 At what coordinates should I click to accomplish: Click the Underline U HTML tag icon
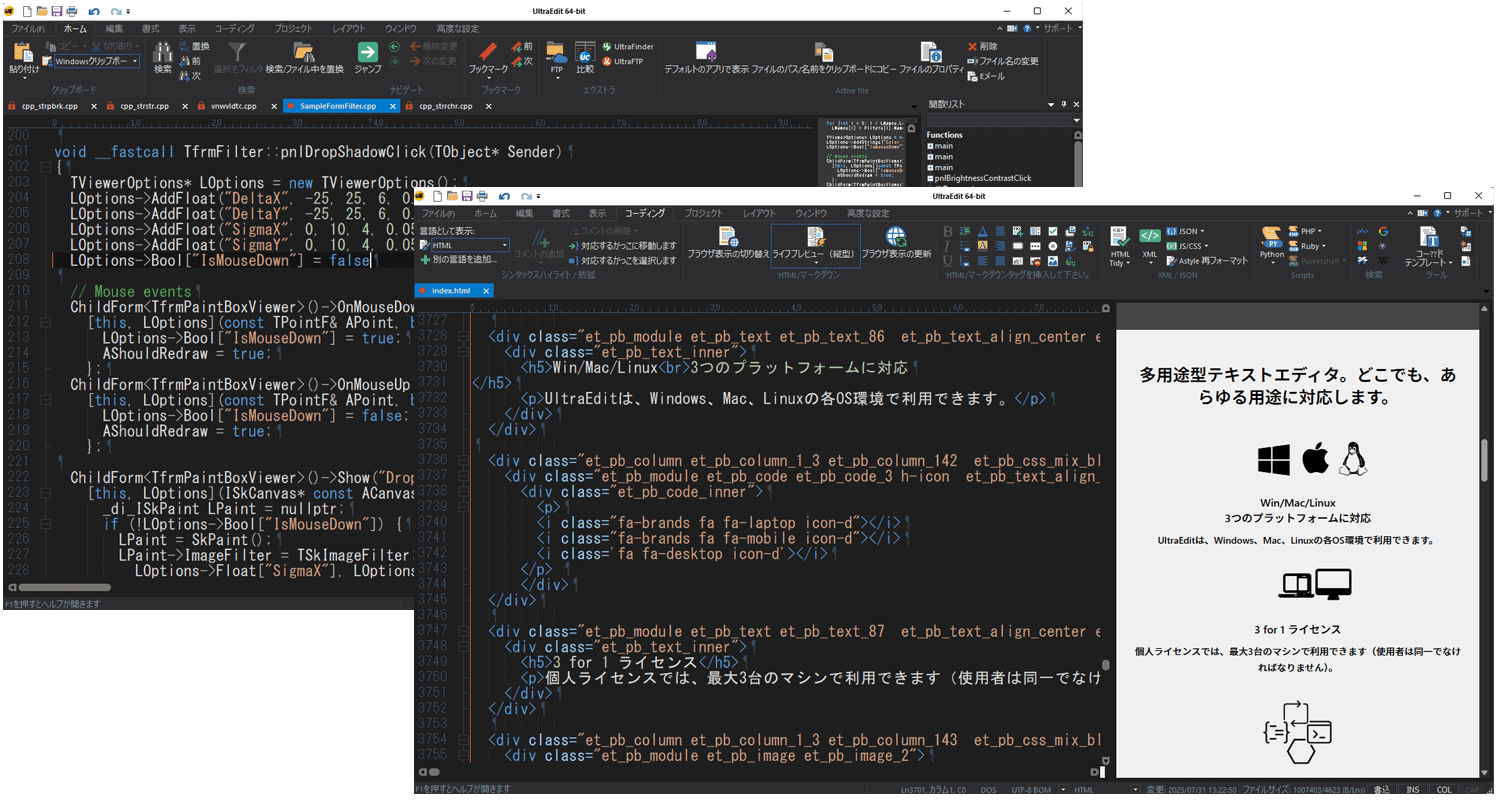(x=947, y=260)
